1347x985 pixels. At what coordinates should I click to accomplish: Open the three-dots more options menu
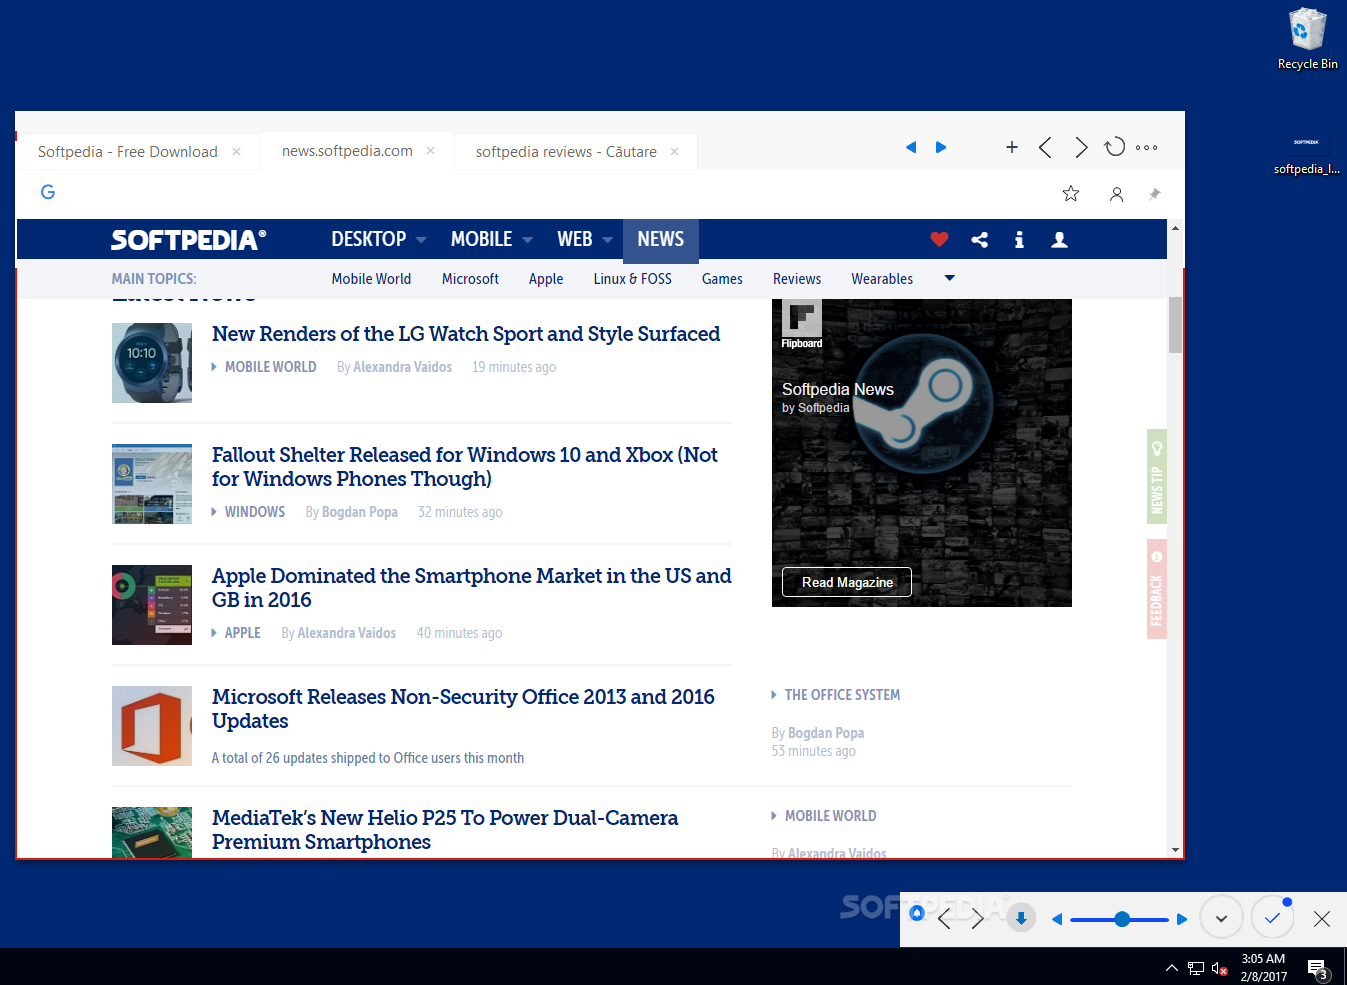[1147, 147]
